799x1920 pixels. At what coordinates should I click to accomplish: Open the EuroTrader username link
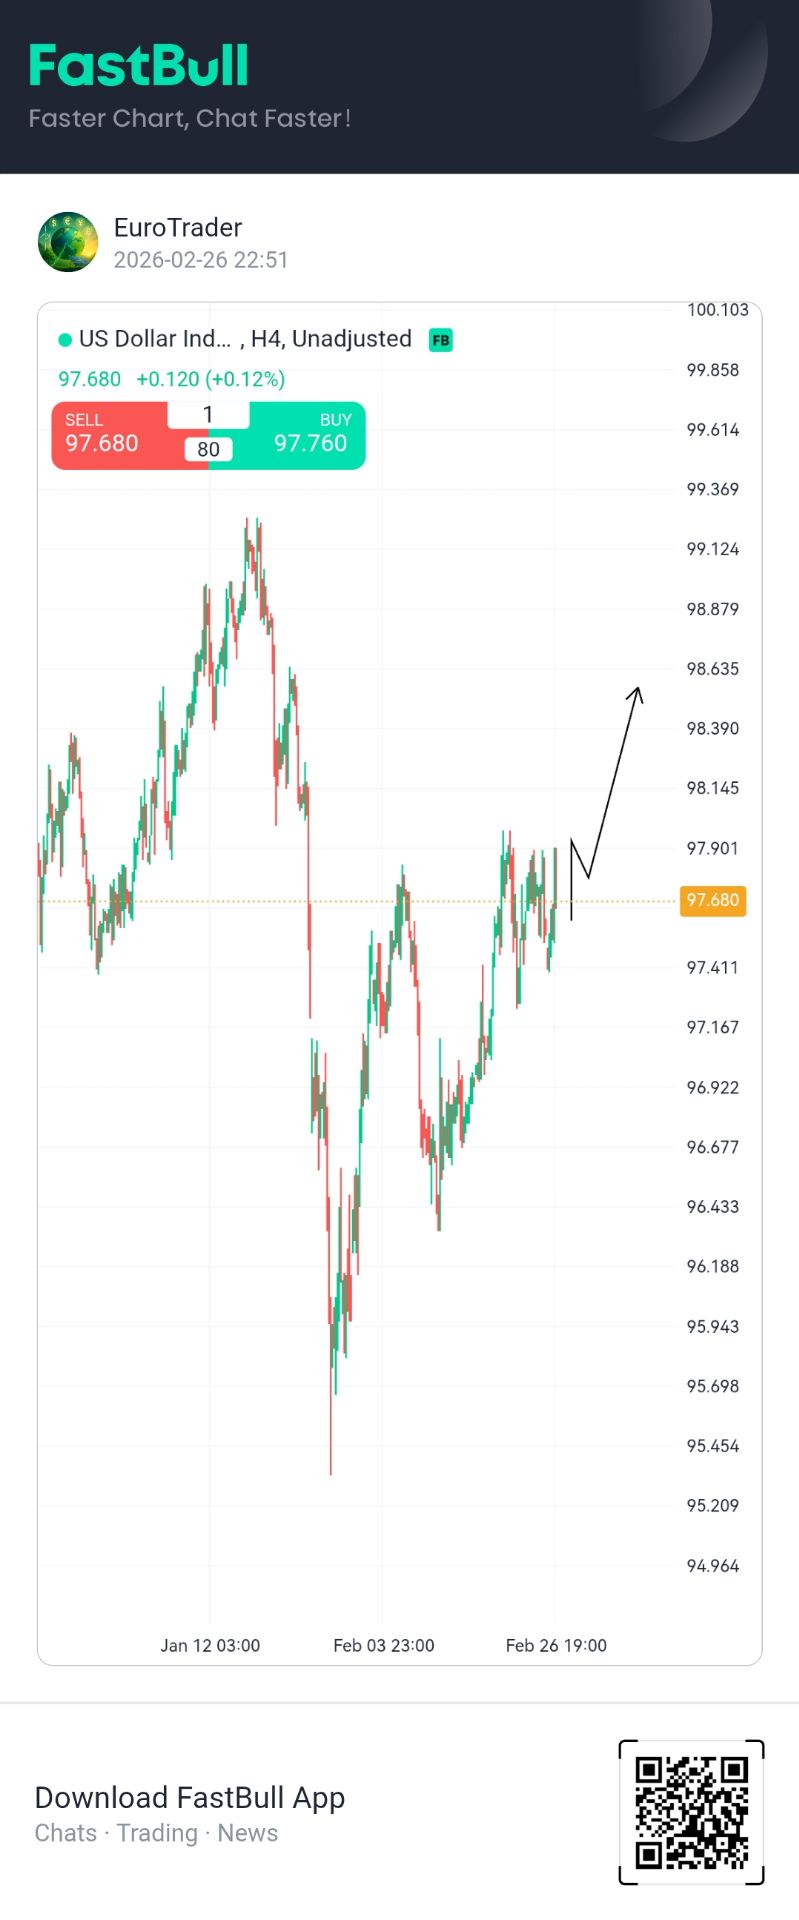point(178,228)
